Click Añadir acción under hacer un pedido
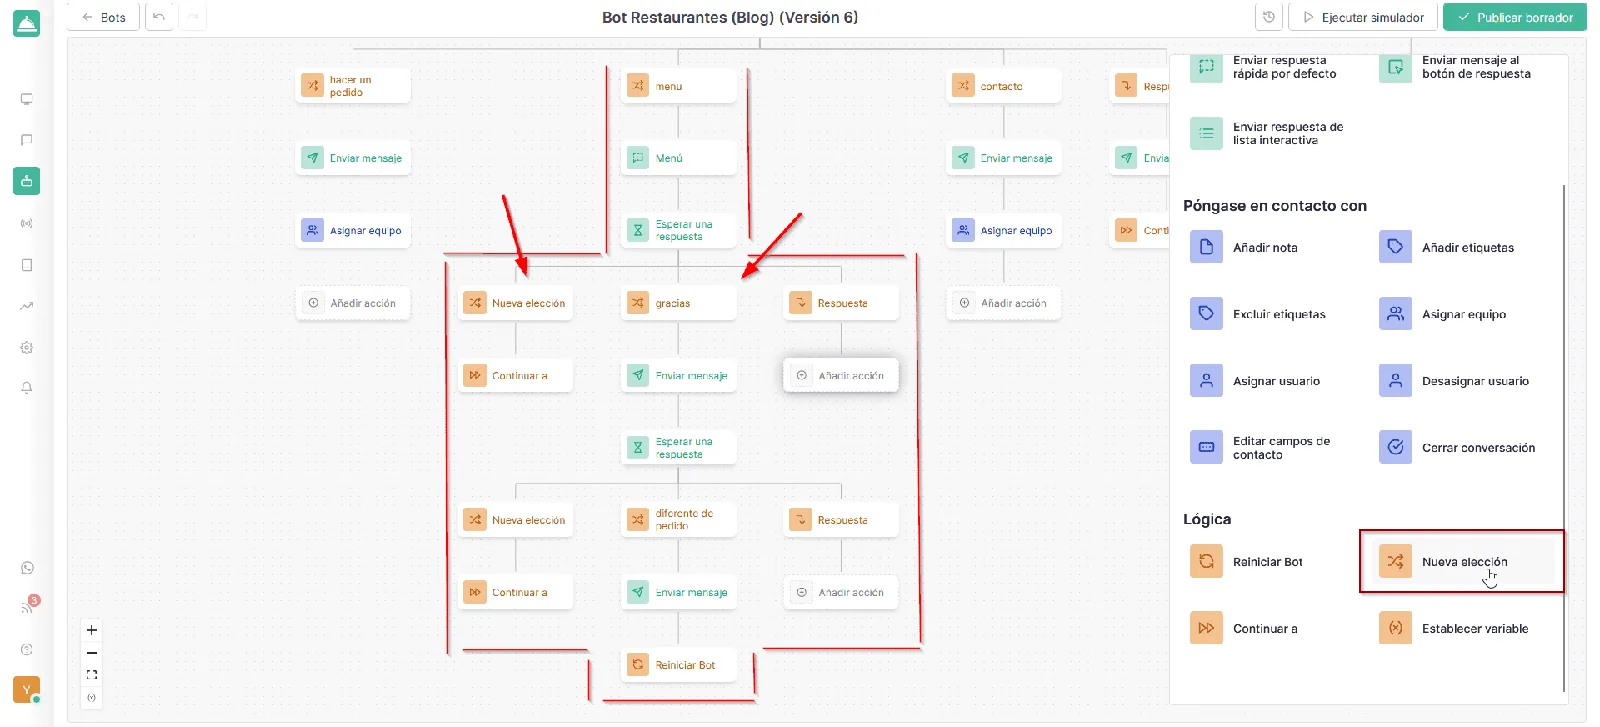The image size is (1600, 727). 353,303
